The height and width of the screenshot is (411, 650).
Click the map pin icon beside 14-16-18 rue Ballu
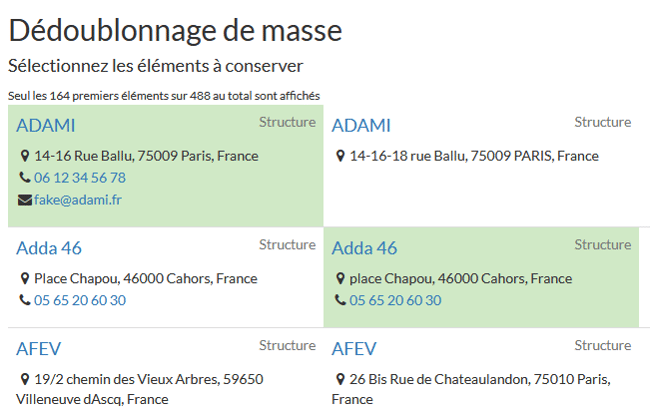click(341, 157)
